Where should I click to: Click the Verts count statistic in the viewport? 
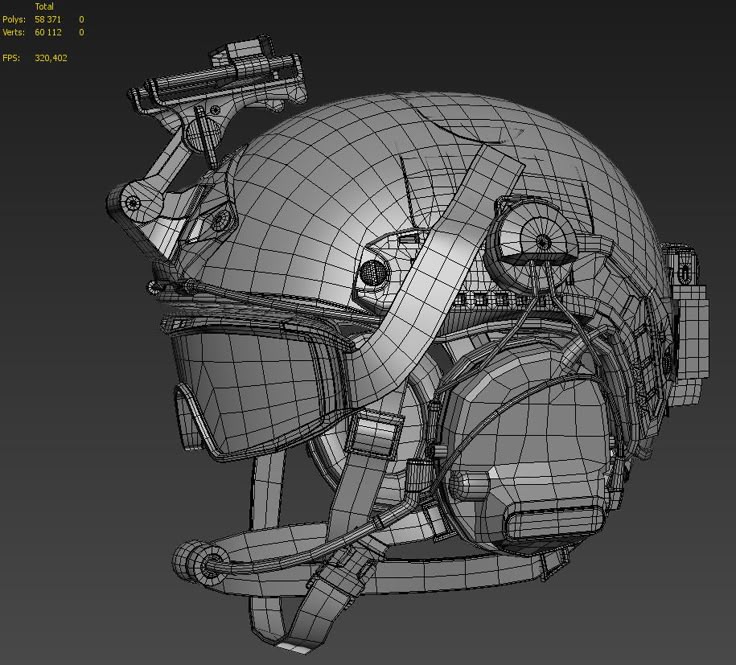tap(48, 33)
